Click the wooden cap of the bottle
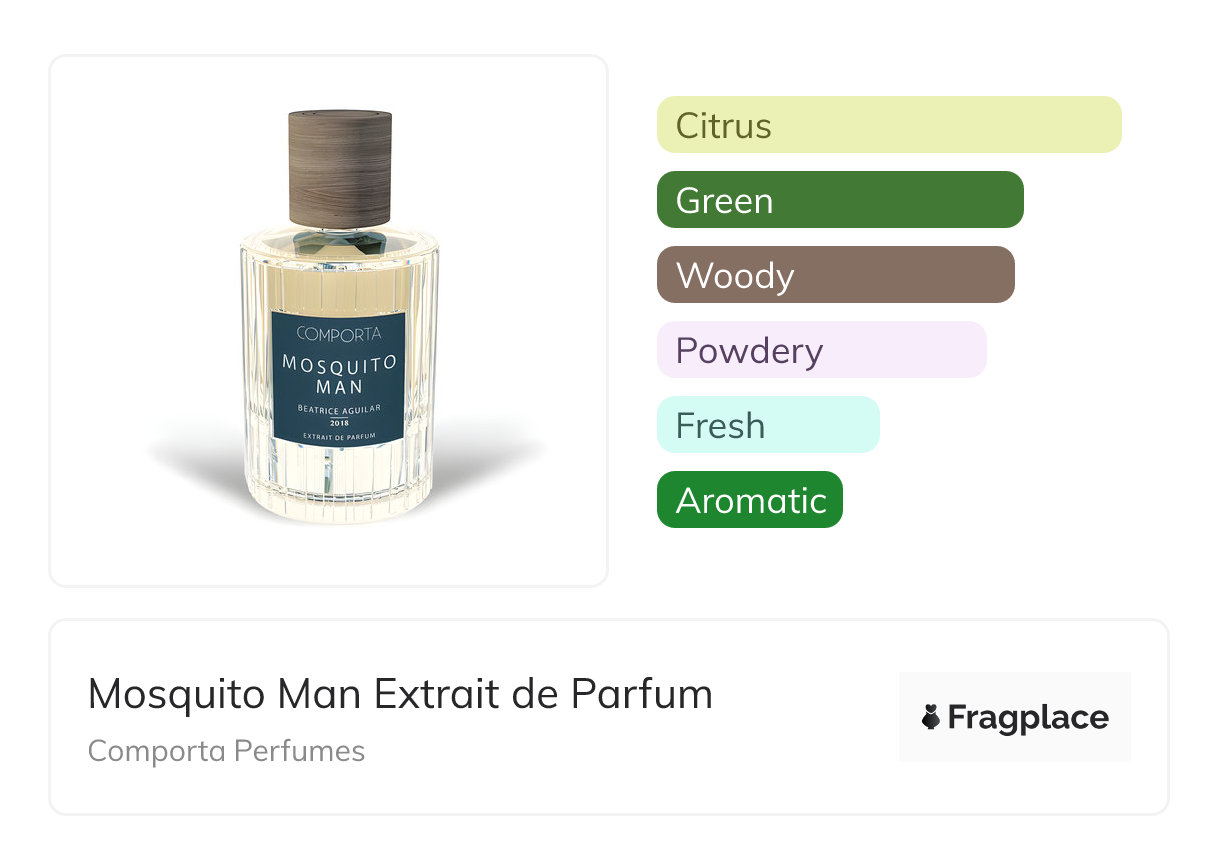Screen dimensions: 1218x864 coord(340,168)
